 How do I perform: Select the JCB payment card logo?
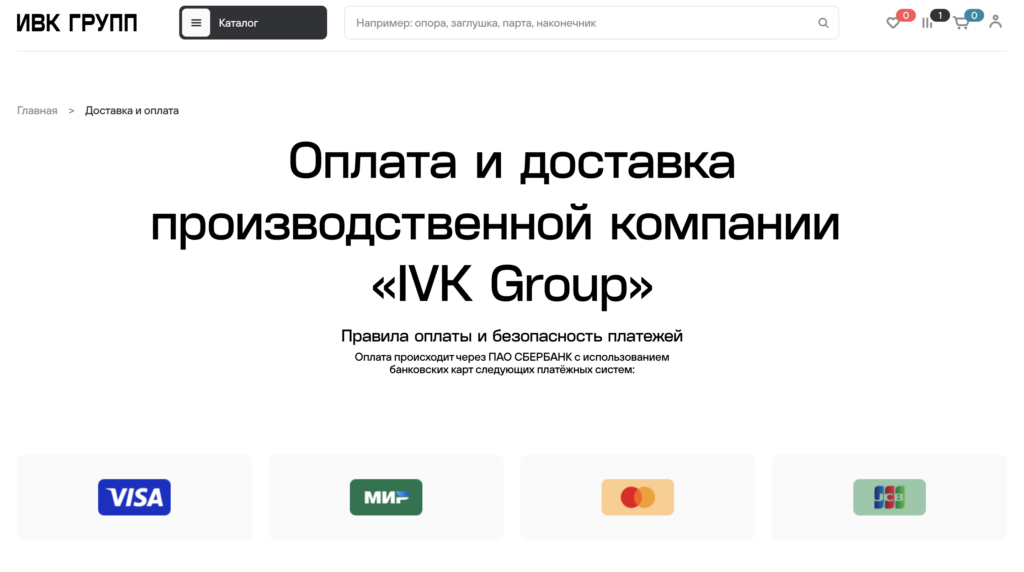pyautogui.click(x=889, y=497)
